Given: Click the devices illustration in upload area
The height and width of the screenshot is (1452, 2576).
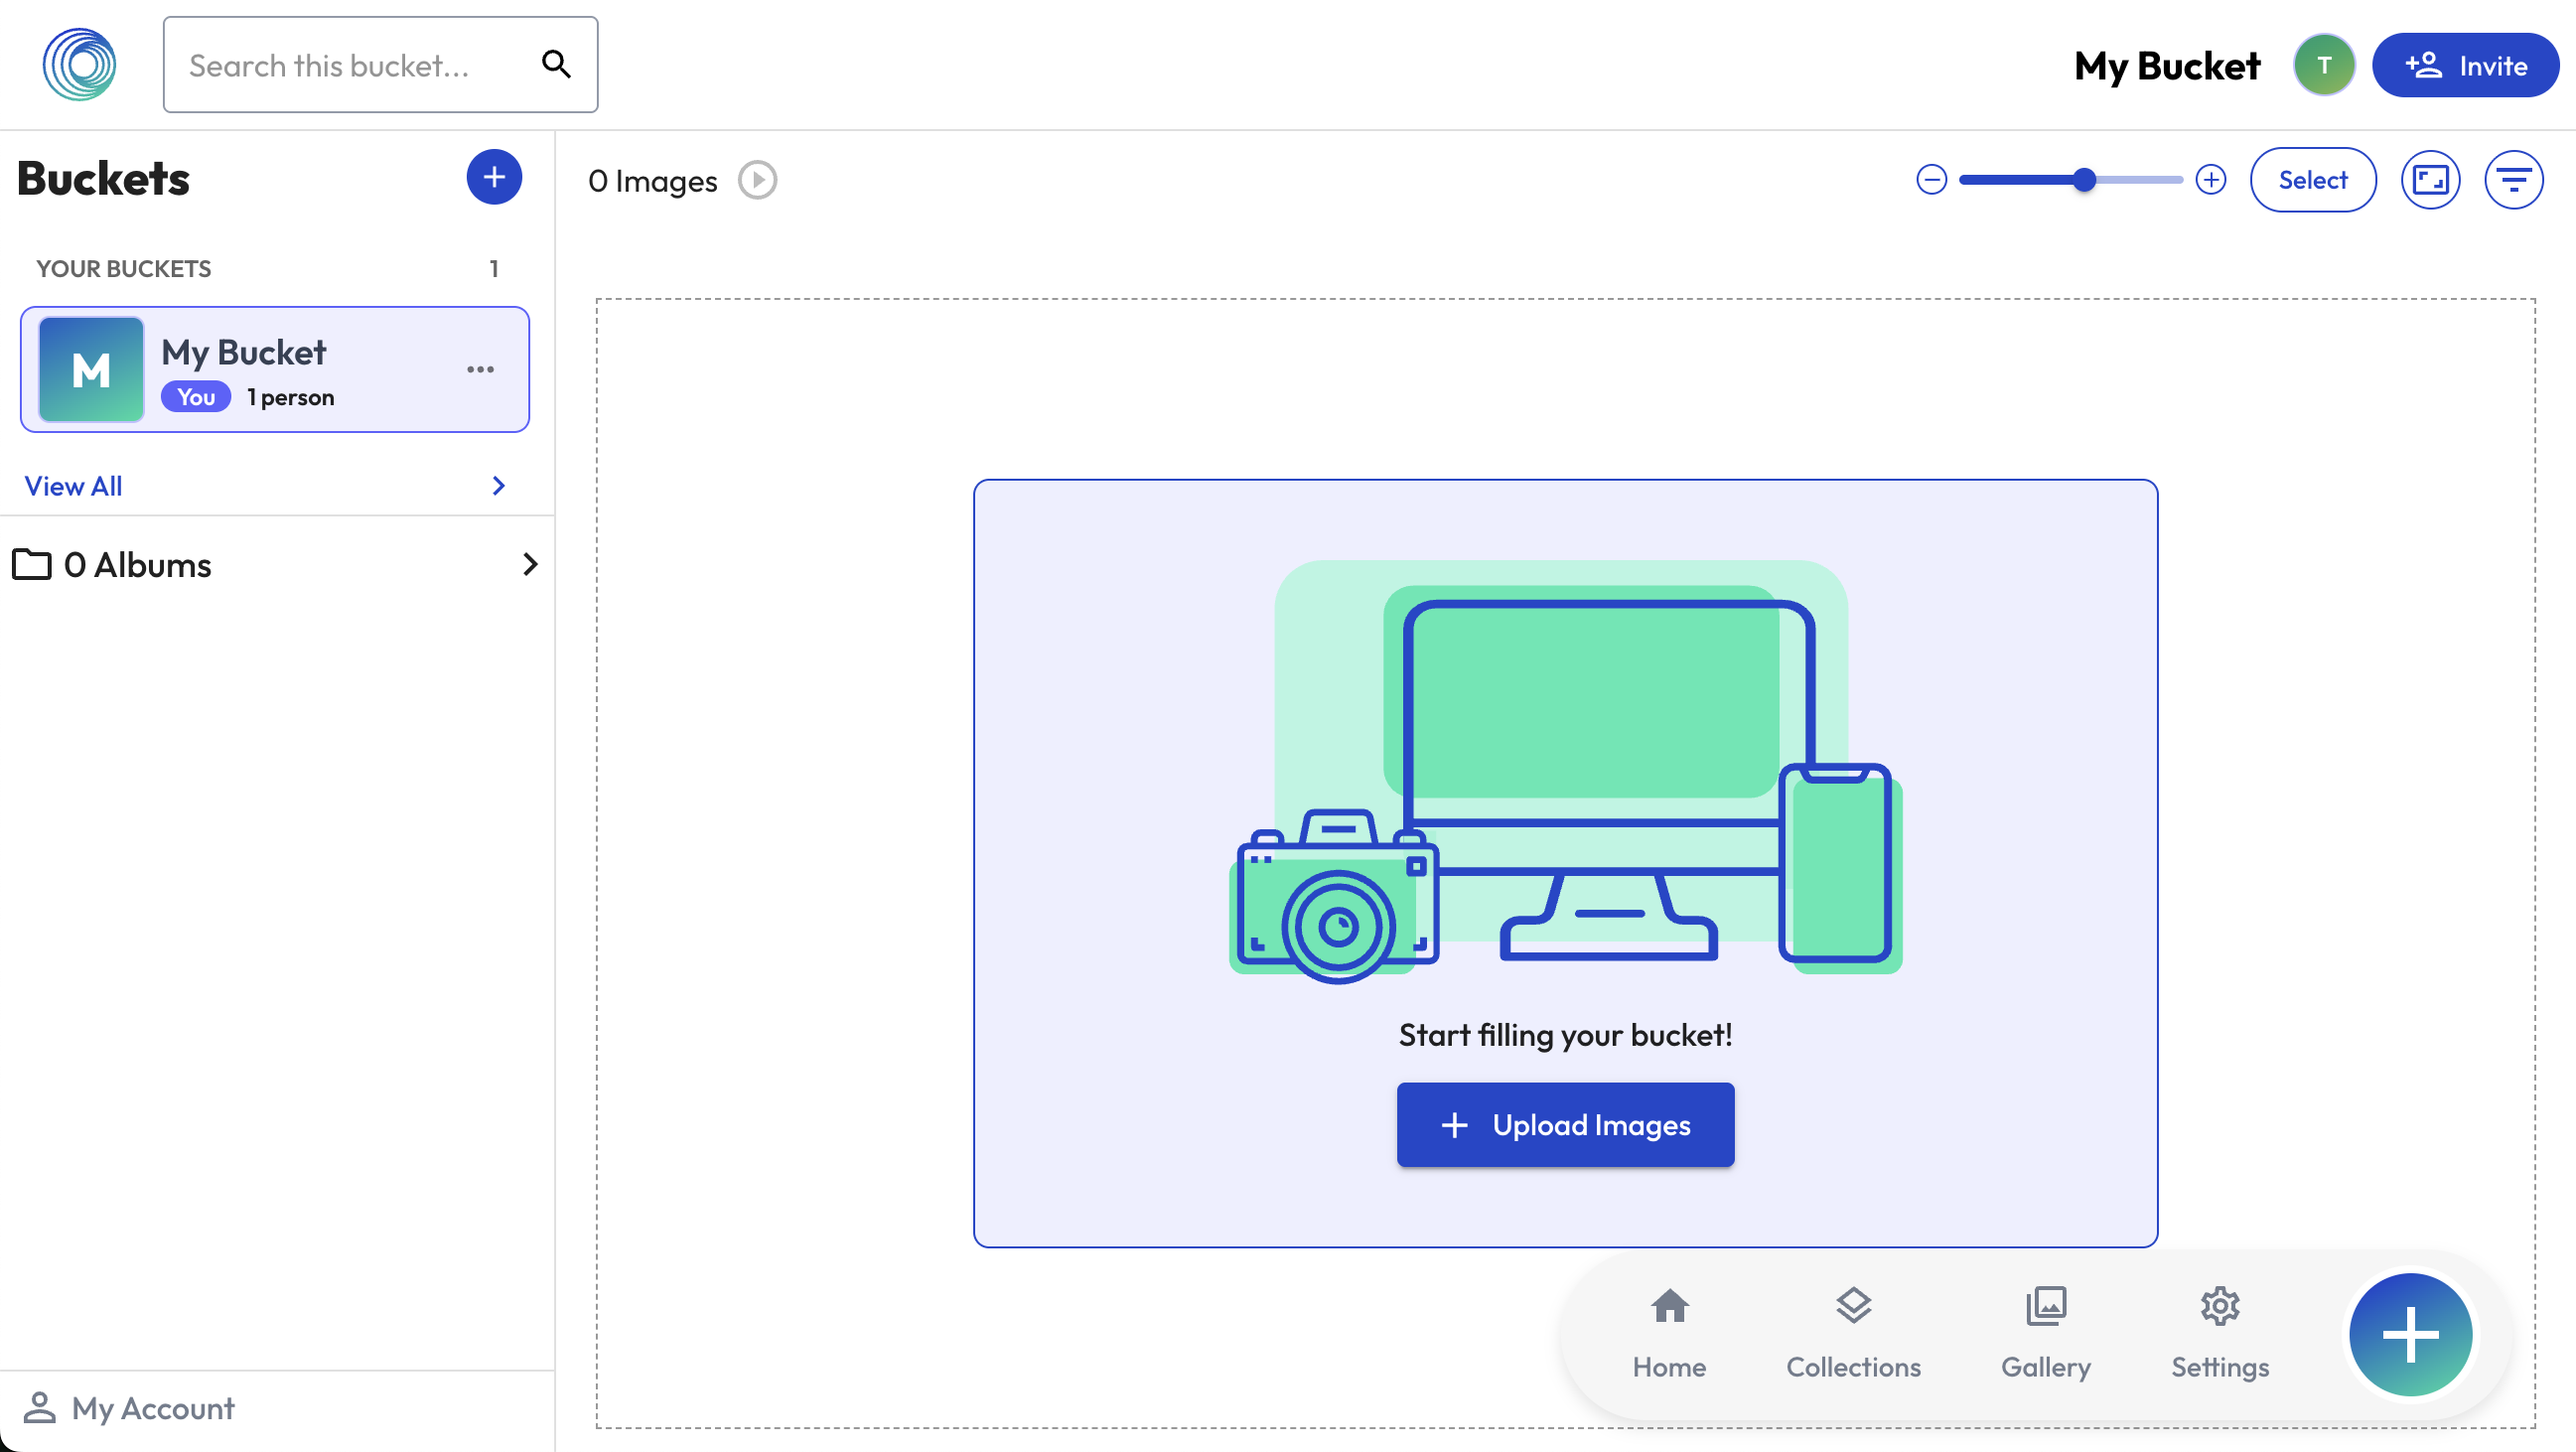Looking at the screenshot, I should [1565, 772].
